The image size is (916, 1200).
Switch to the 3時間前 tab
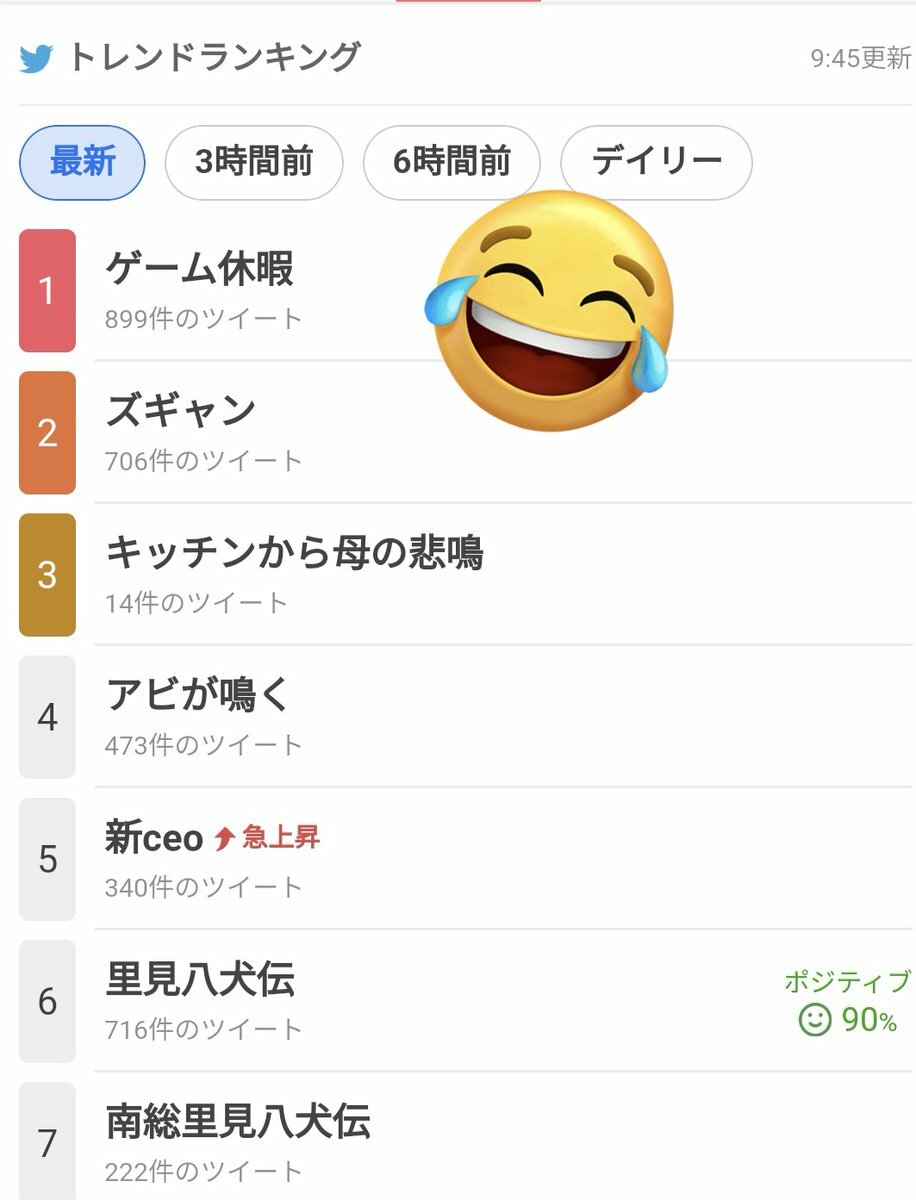[254, 162]
